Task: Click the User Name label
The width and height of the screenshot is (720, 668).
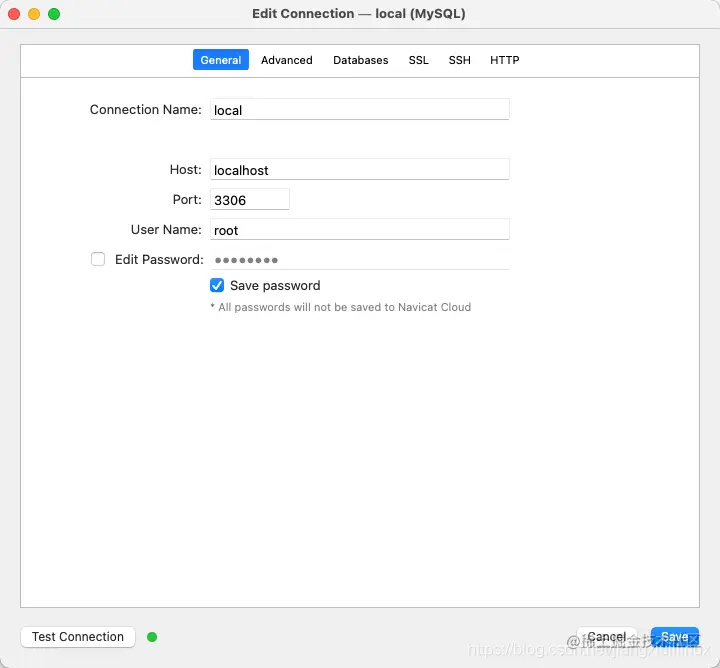Action: (166, 230)
